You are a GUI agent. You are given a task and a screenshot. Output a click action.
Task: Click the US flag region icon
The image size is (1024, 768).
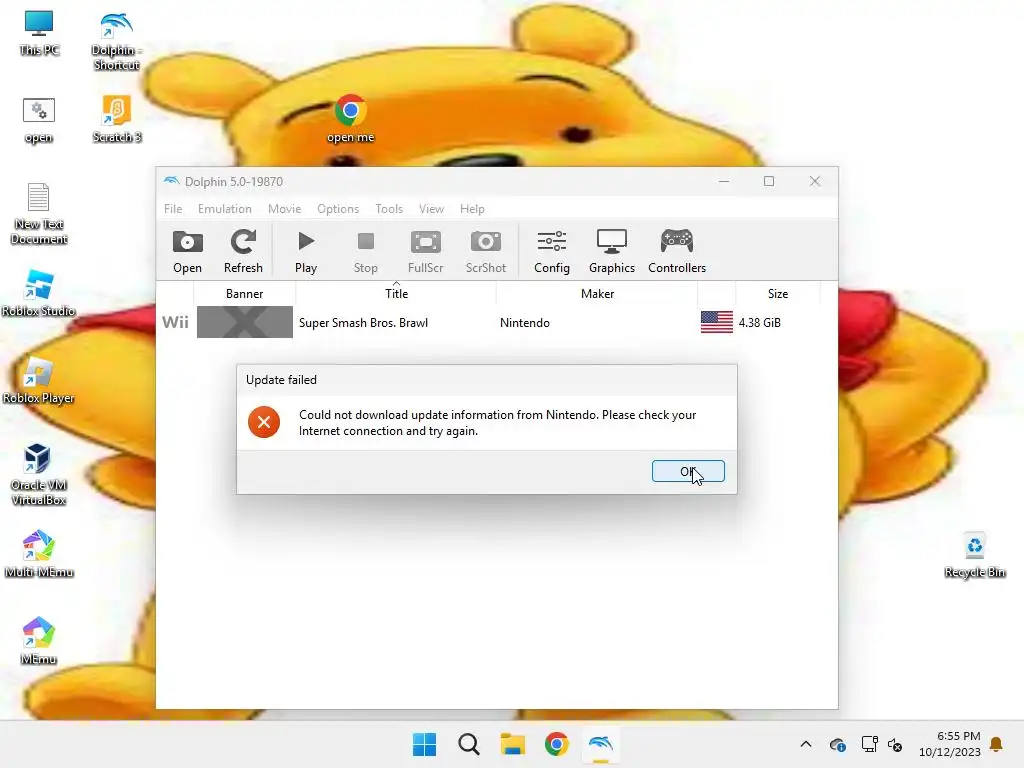tap(716, 323)
